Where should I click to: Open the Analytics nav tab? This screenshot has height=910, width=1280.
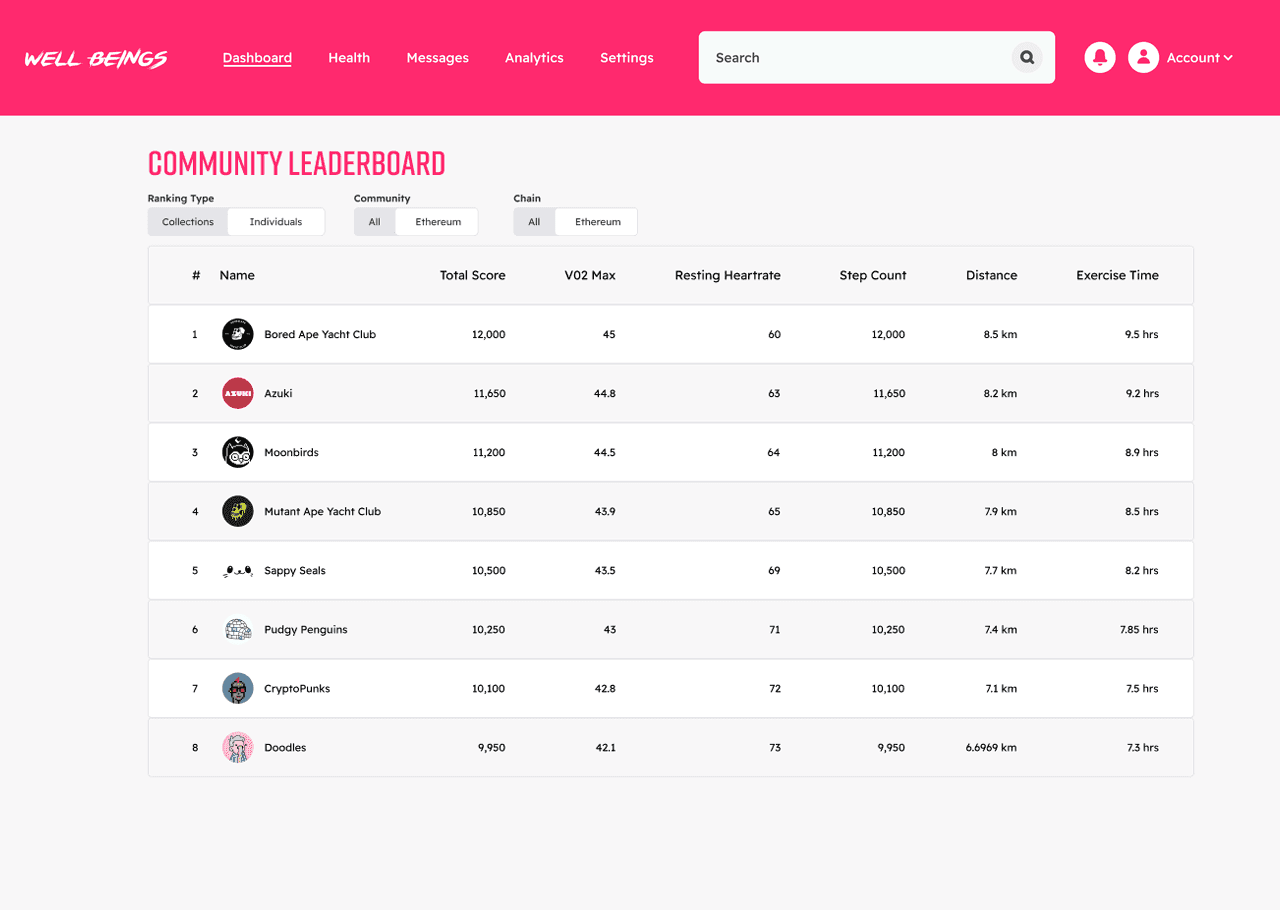[x=534, y=58]
